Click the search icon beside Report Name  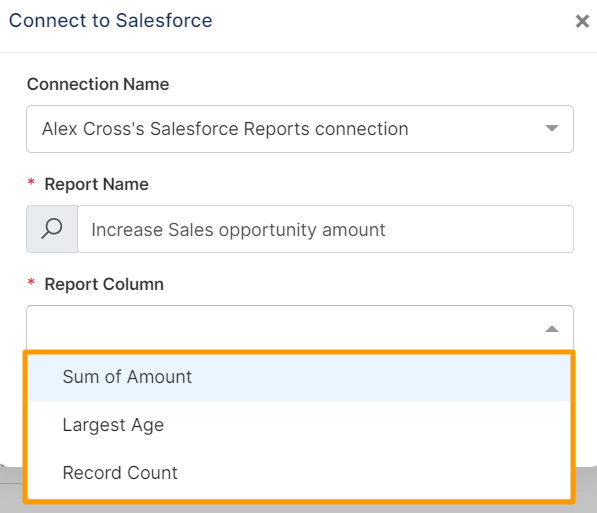(52, 229)
